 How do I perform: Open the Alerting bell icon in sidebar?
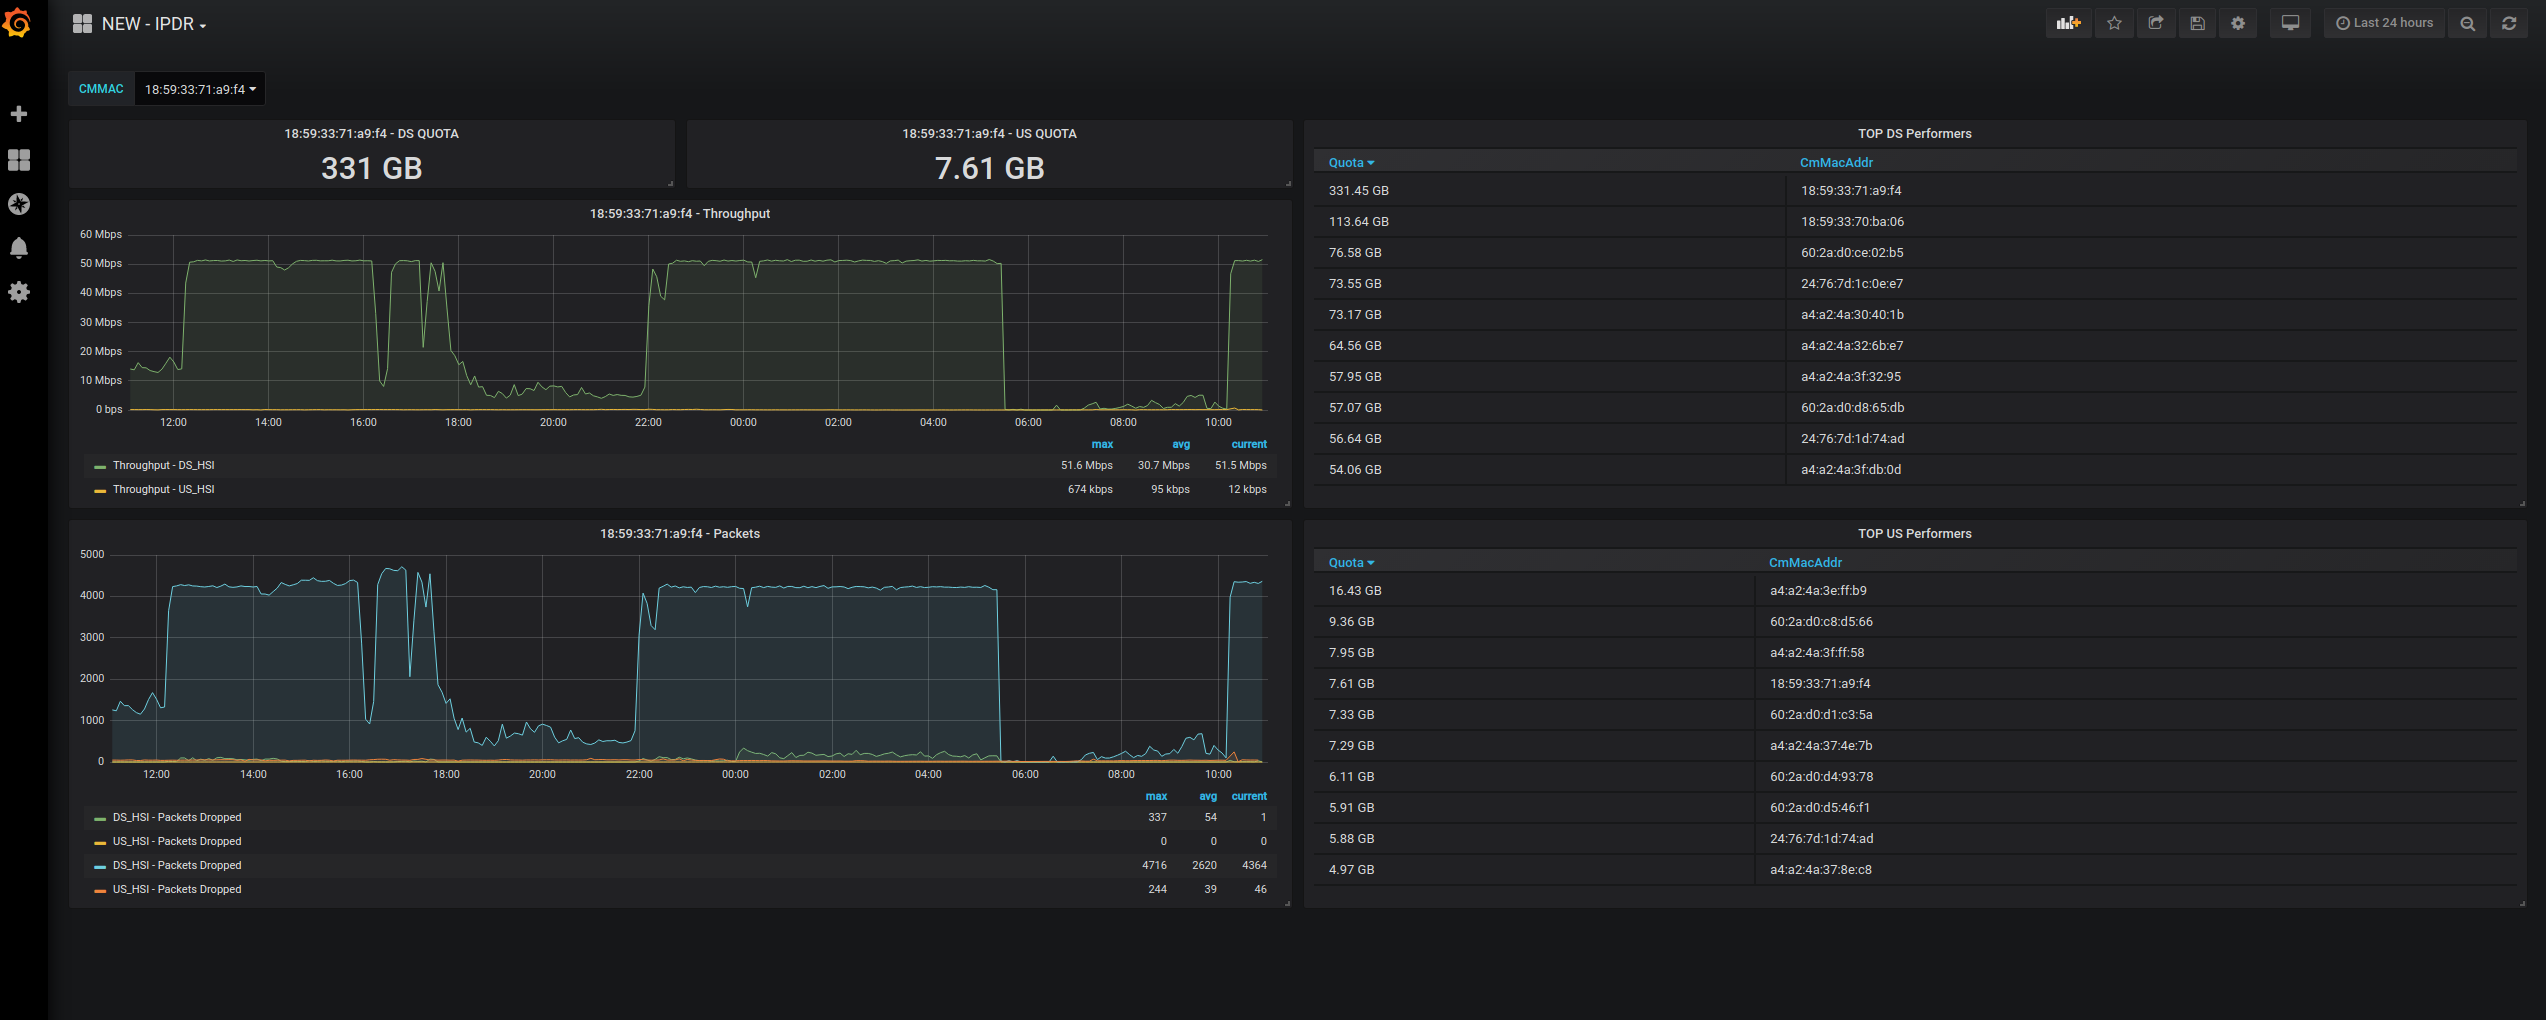[18, 248]
